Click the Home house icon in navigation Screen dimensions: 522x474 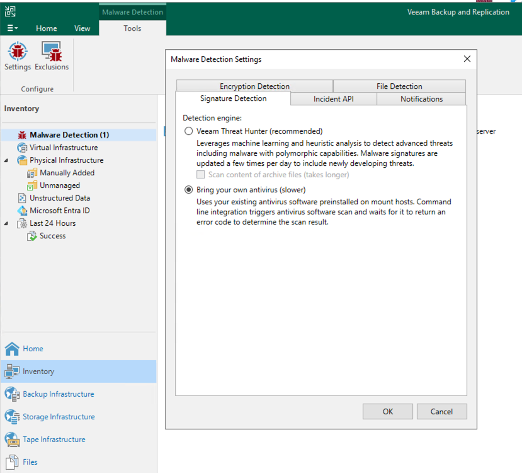12,349
